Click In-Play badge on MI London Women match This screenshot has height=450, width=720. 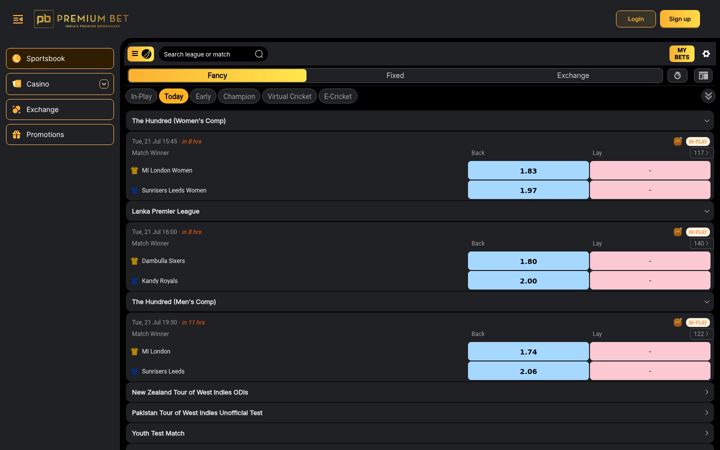coord(698,141)
